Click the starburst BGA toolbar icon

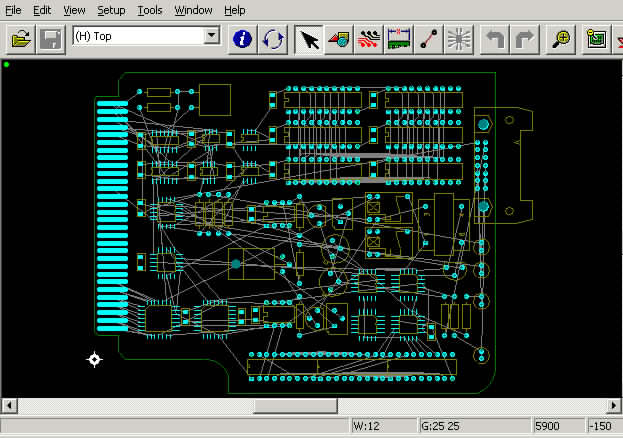coord(460,39)
